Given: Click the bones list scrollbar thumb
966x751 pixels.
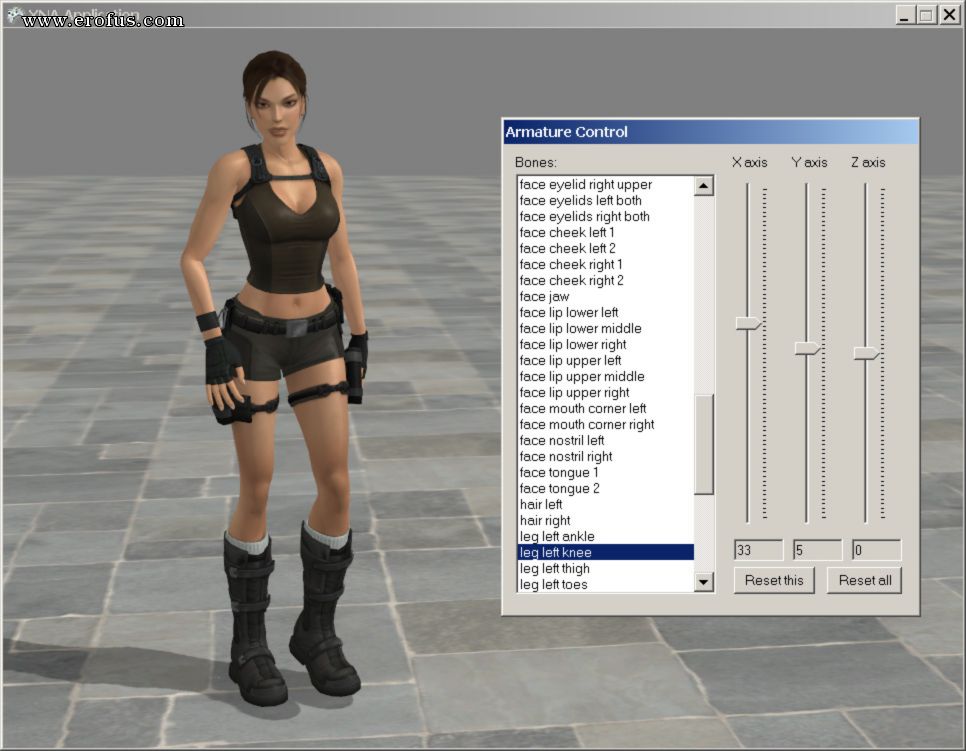Looking at the screenshot, I should (704, 444).
